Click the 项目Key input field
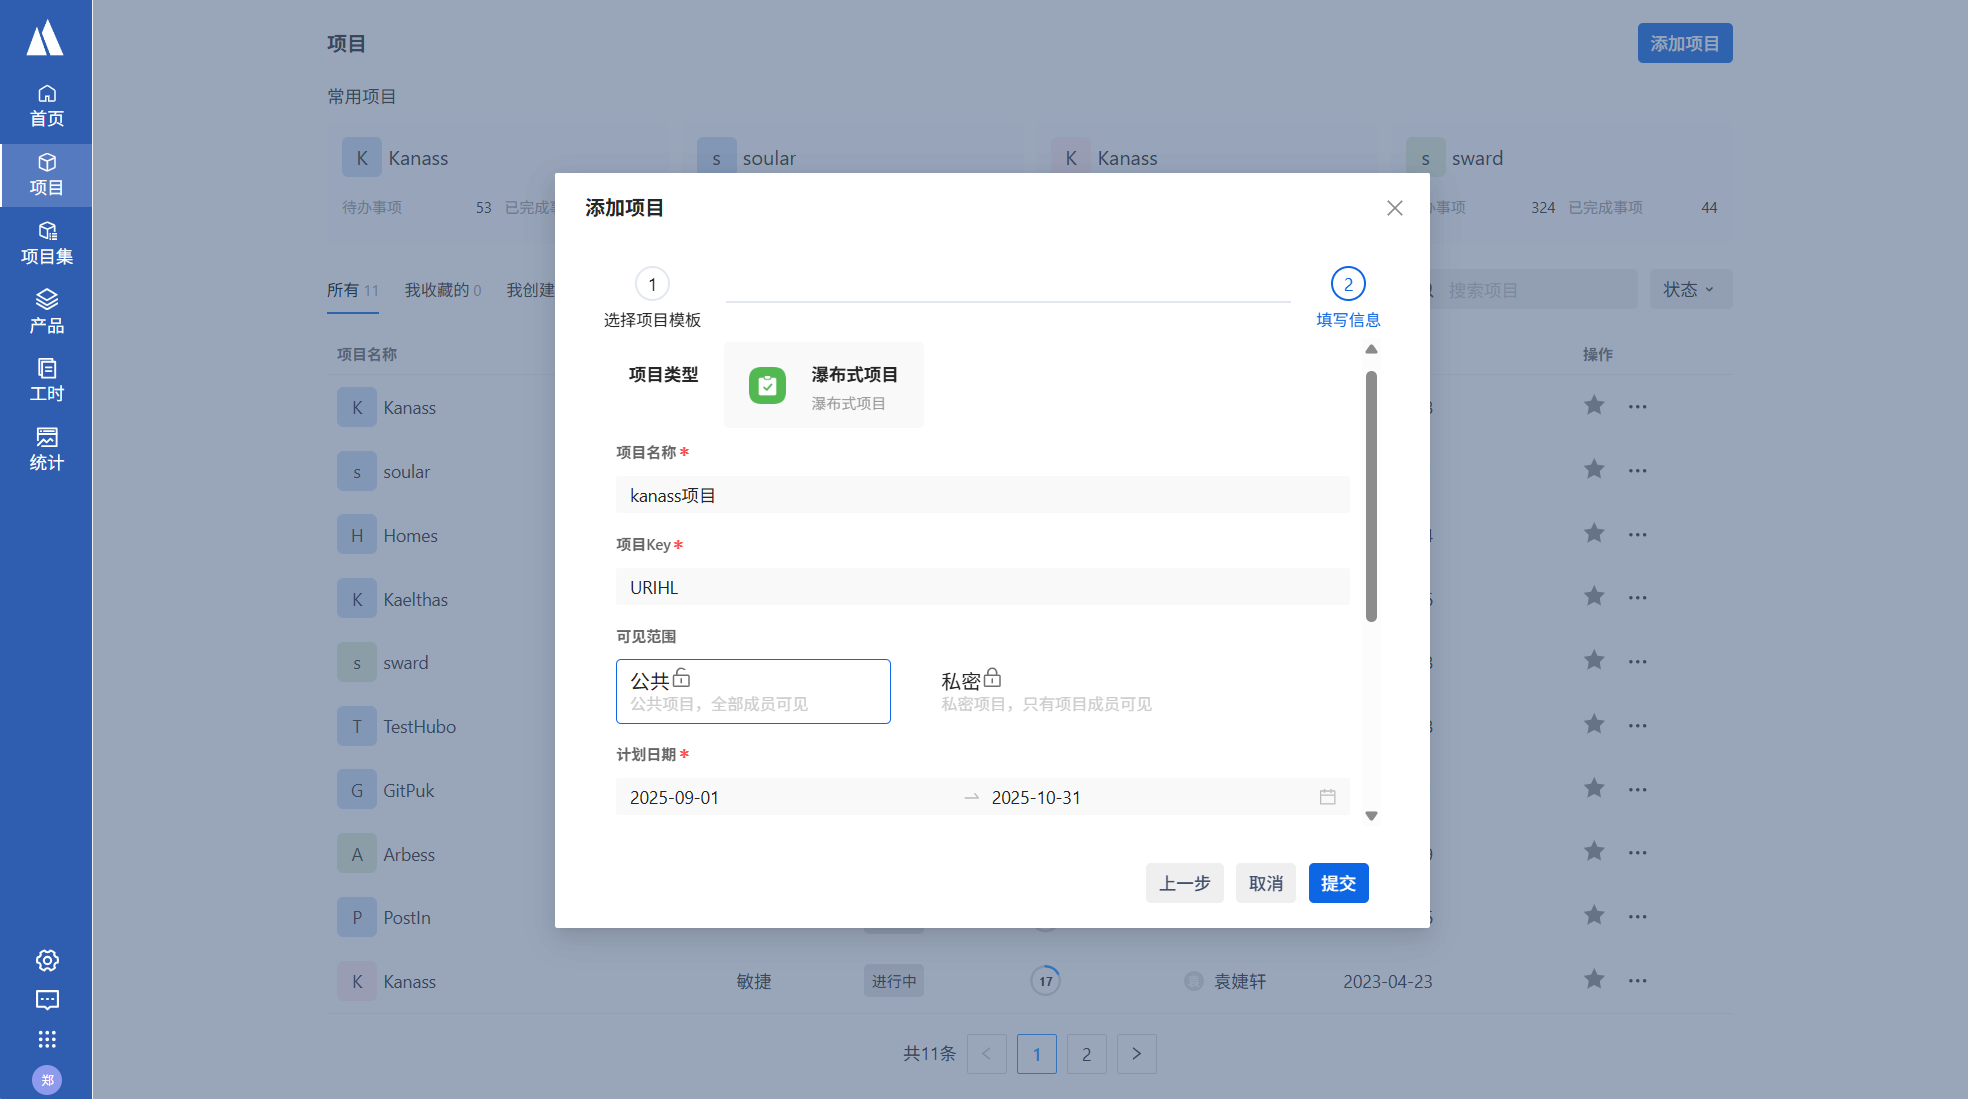1968x1099 pixels. pyautogui.click(x=982, y=587)
